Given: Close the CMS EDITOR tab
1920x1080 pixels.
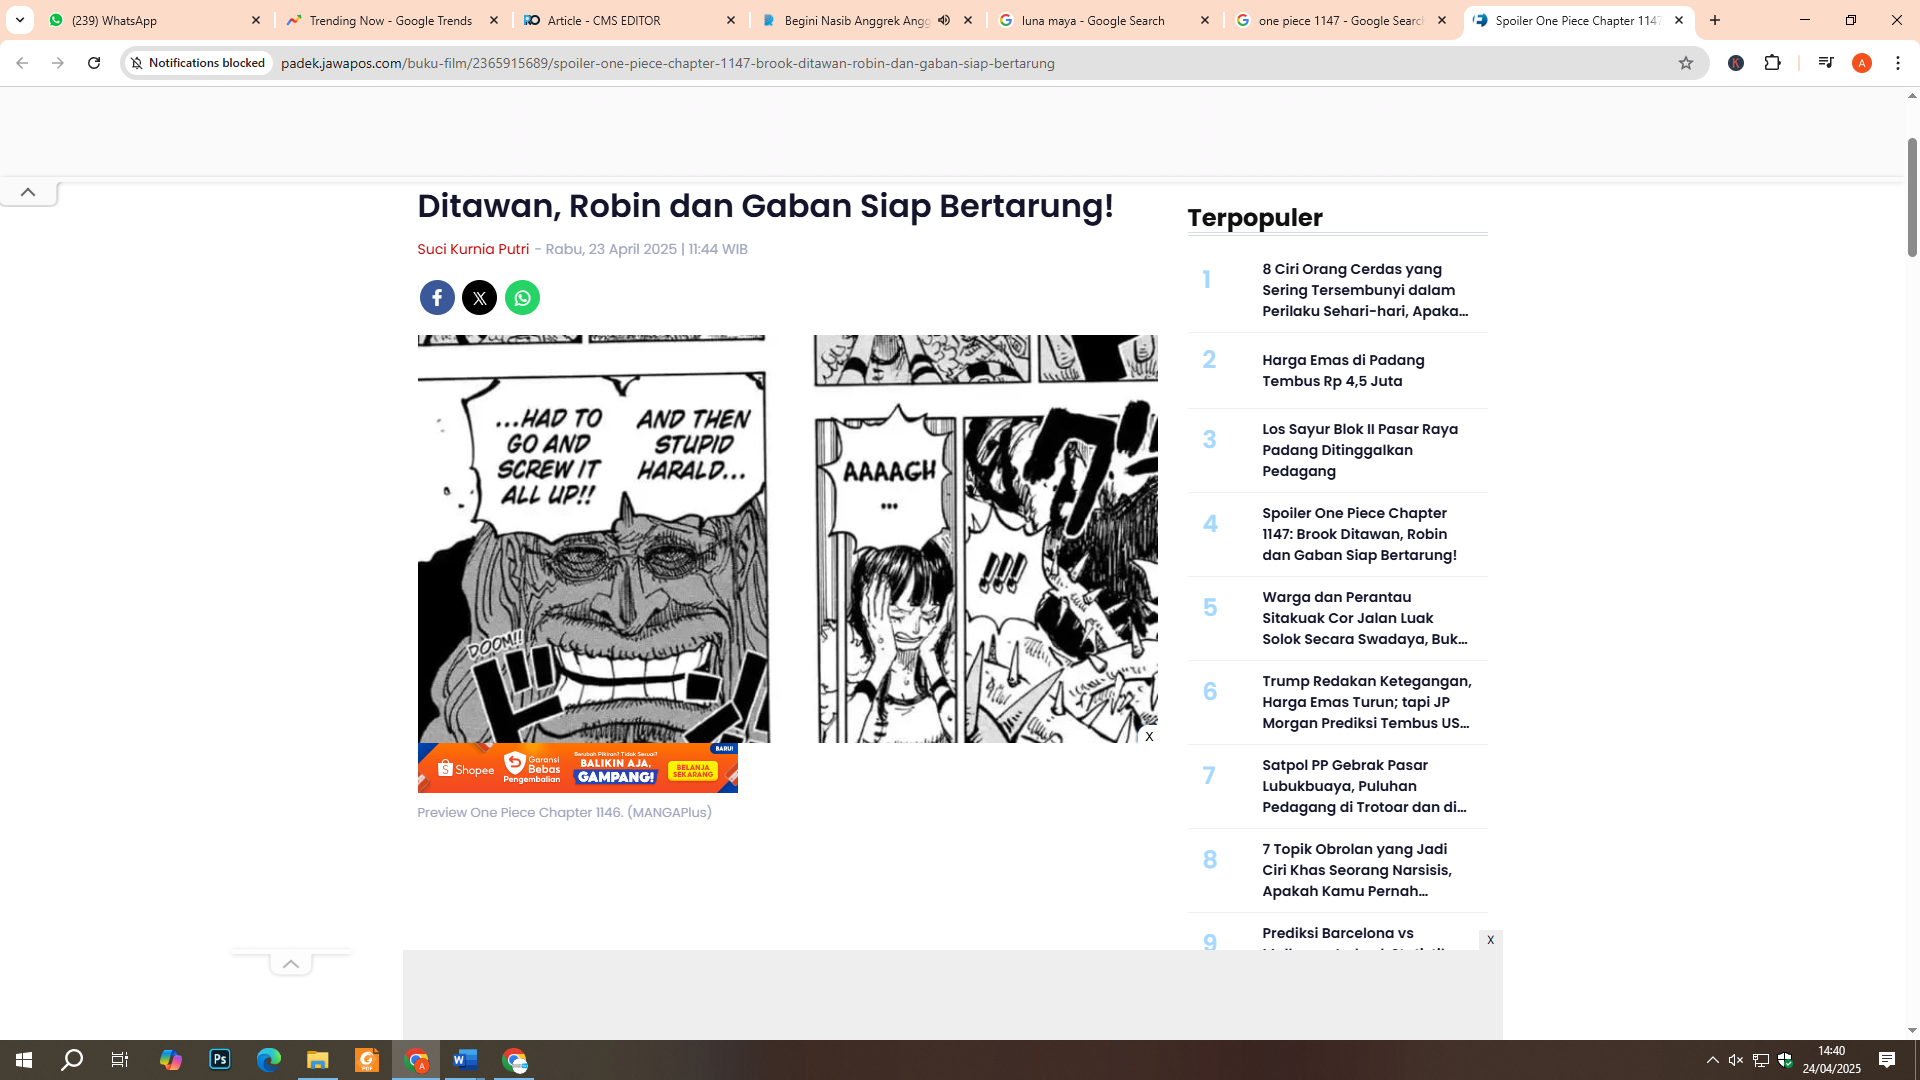Looking at the screenshot, I should pyautogui.click(x=731, y=20).
